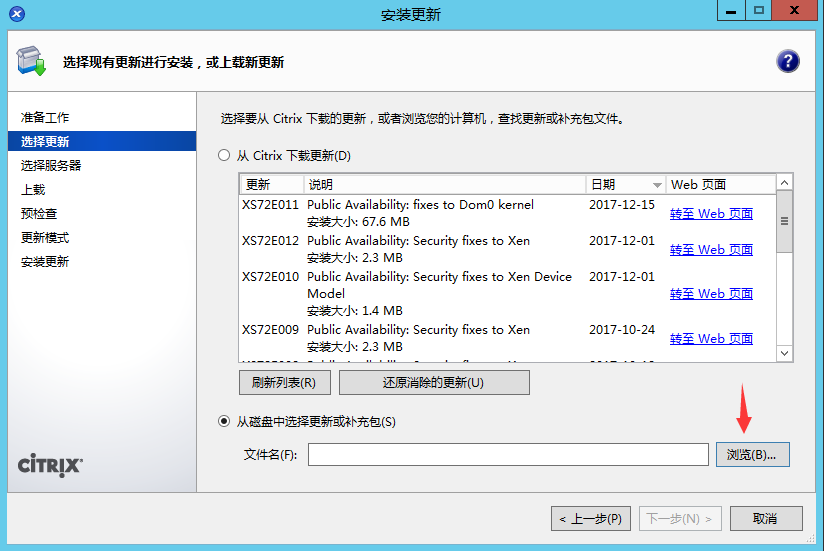
Task: Go to 选择服务器 step in sidebar
Action: tap(51, 165)
